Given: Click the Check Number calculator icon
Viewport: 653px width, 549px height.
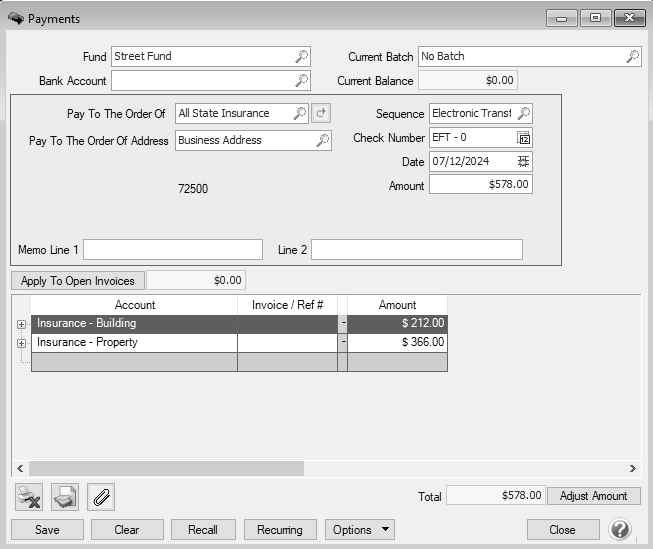Looking at the screenshot, I should pyautogui.click(x=523, y=138).
